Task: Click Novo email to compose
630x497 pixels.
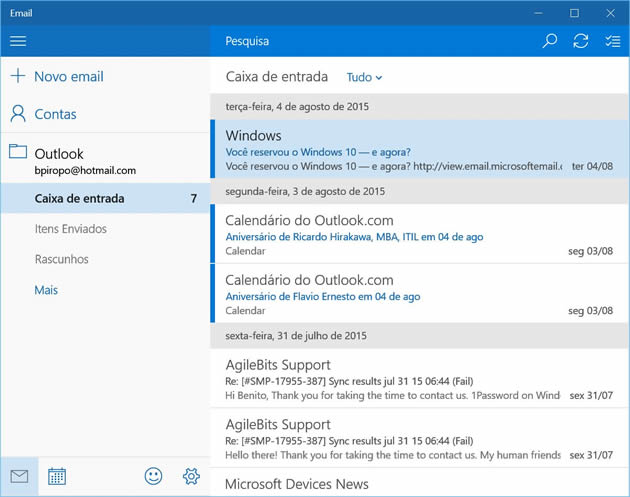Action: tap(69, 76)
